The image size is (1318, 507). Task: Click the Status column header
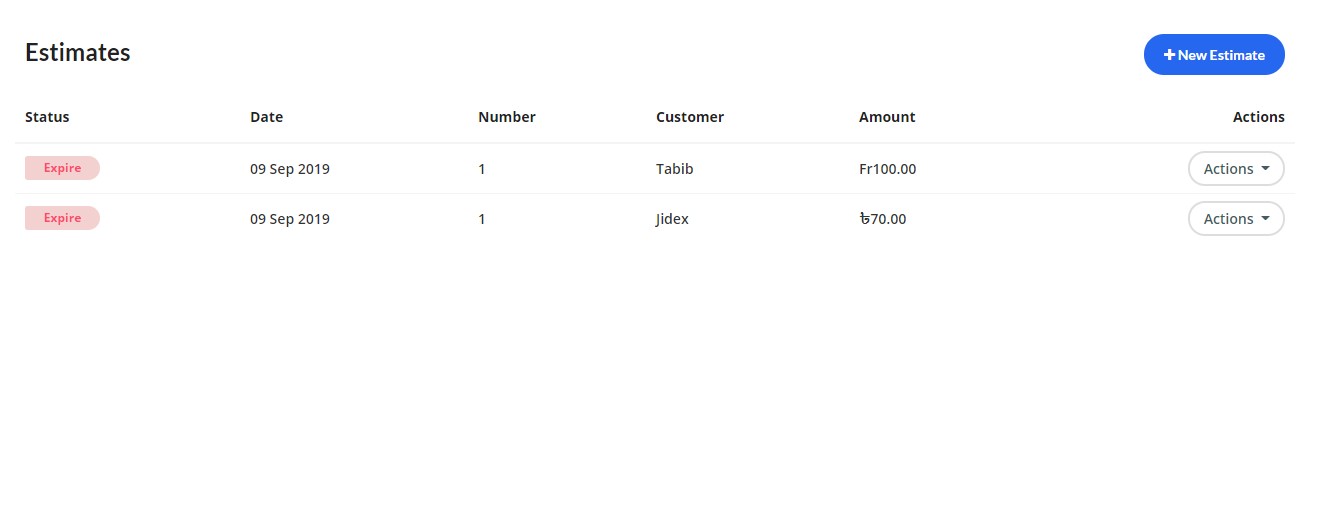(47, 117)
